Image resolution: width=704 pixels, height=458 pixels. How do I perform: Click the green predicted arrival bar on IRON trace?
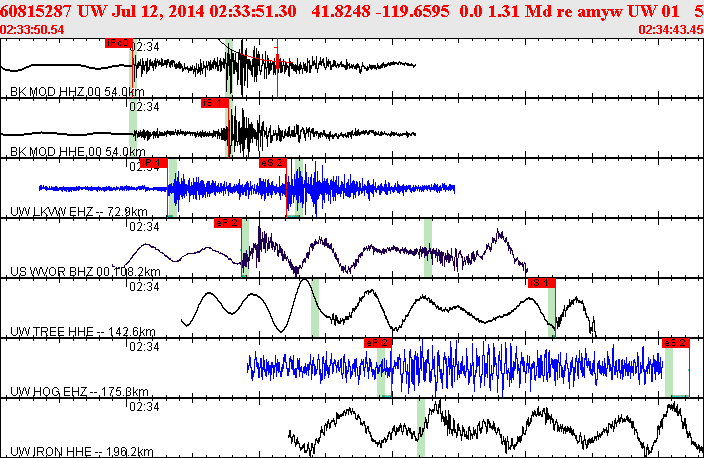pyautogui.click(x=421, y=428)
